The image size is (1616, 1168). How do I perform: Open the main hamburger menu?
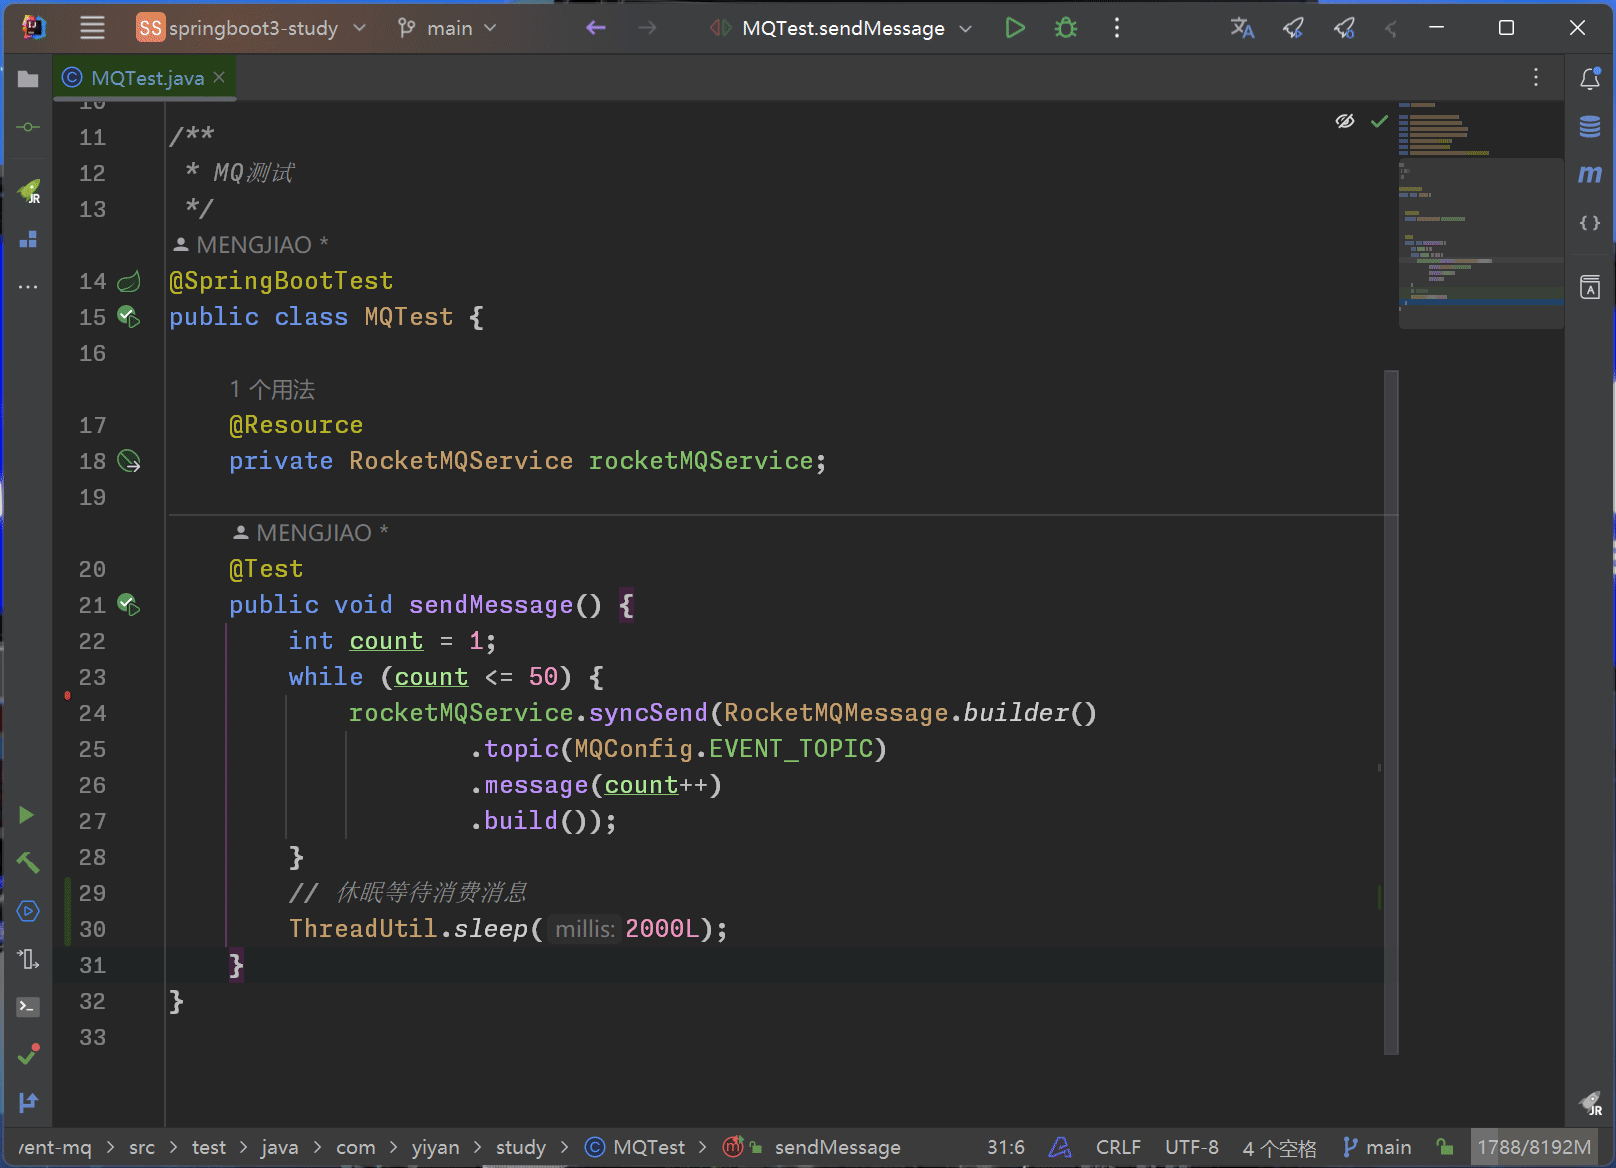(x=92, y=28)
